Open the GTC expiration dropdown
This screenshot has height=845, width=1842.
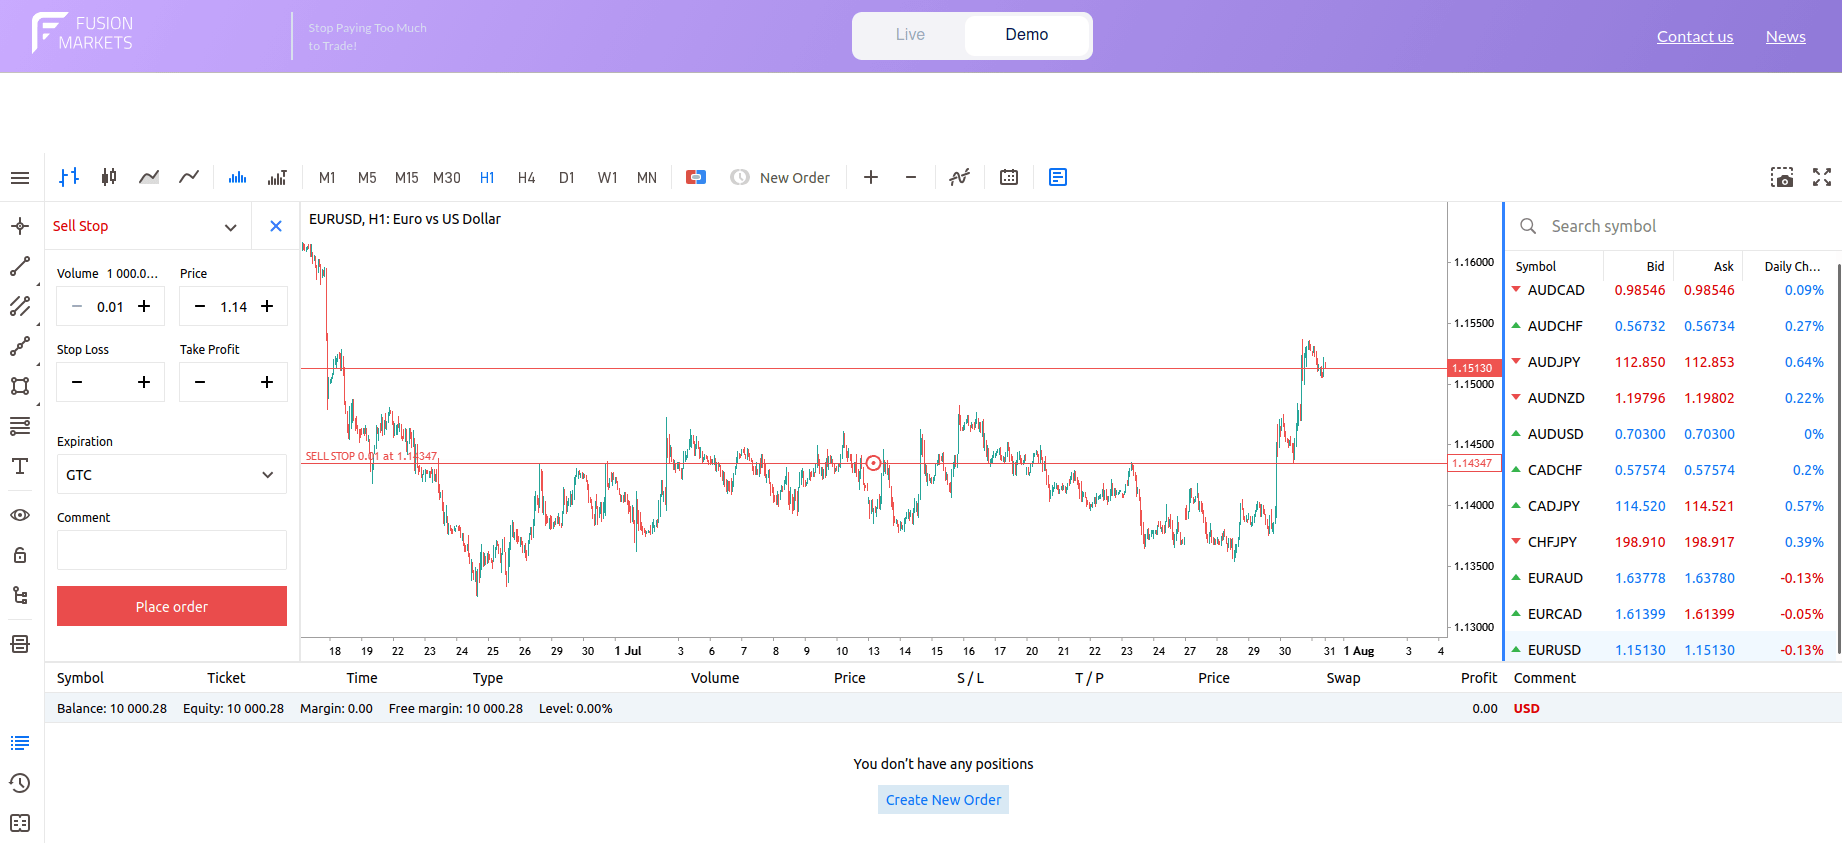point(172,474)
